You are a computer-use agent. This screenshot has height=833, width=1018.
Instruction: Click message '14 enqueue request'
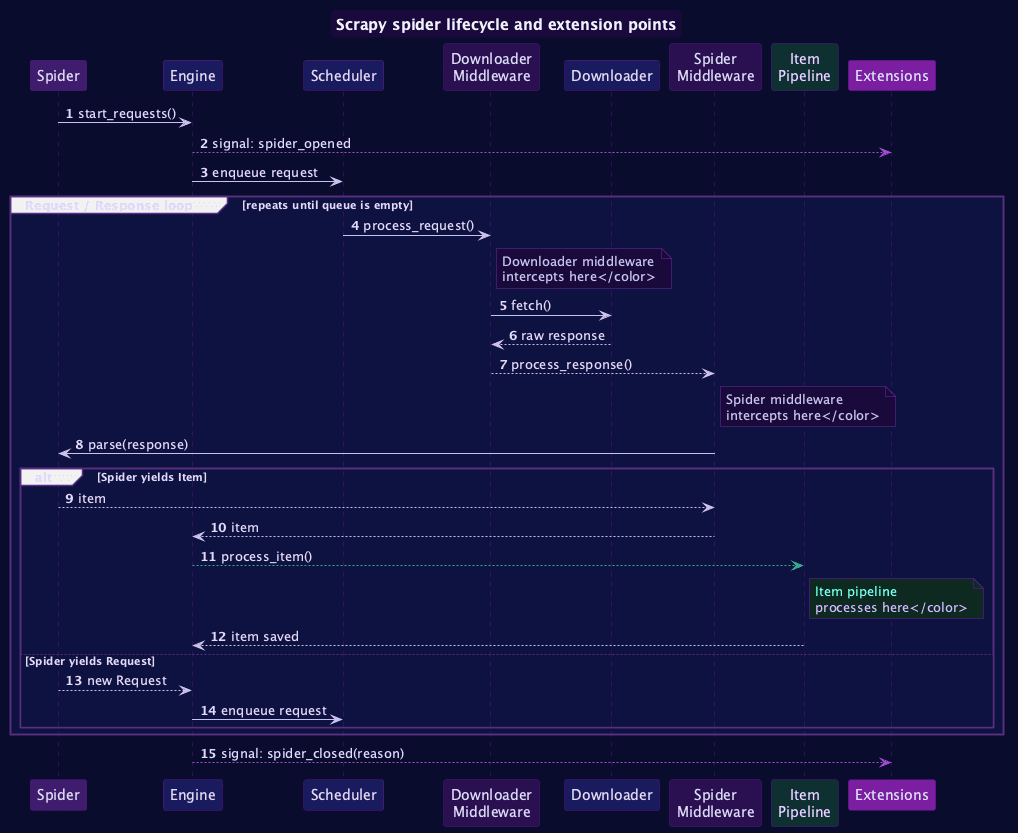[264, 711]
